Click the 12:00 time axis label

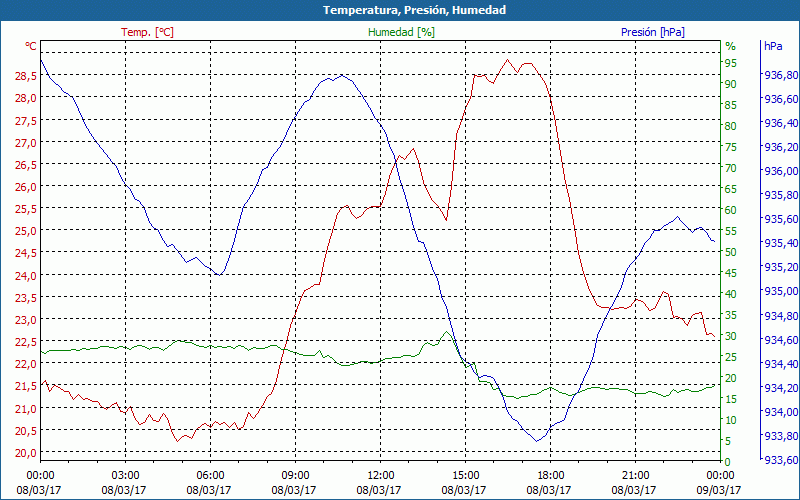(x=380, y=475)
